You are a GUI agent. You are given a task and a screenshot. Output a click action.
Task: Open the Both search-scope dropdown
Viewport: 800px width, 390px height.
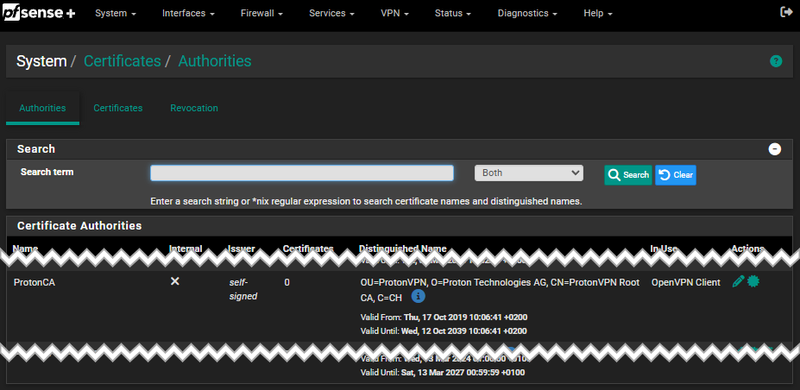click(x=529, y=173)
